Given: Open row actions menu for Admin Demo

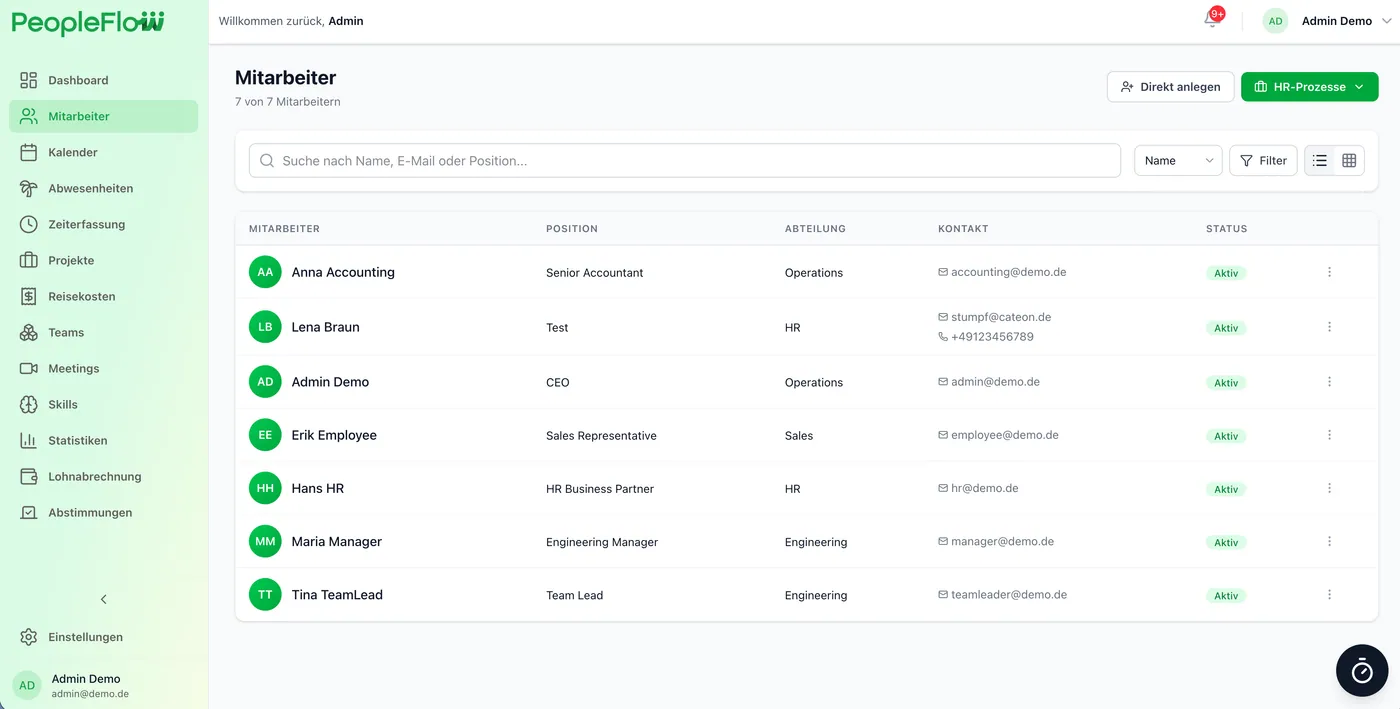Looking at the screenshot, I should 1329,382.
